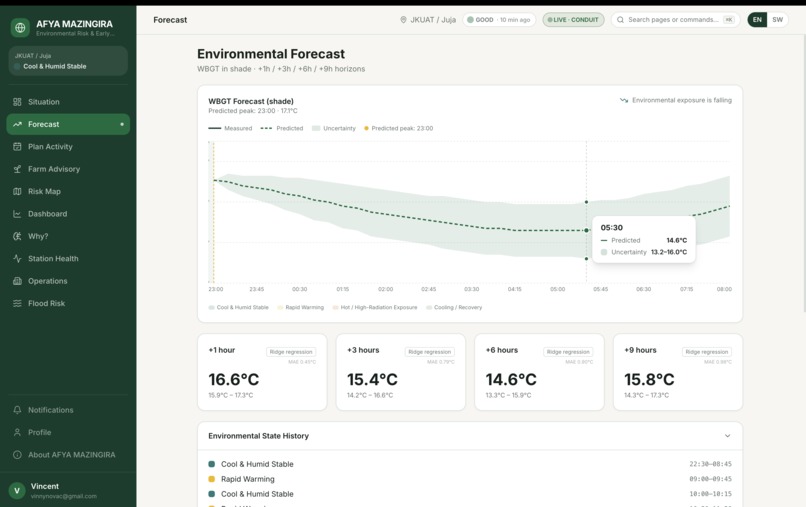The width and height of the screenshot is (806, 507).
Task: Open Notifications link in sidebar
Action: [x=68, y=410]
